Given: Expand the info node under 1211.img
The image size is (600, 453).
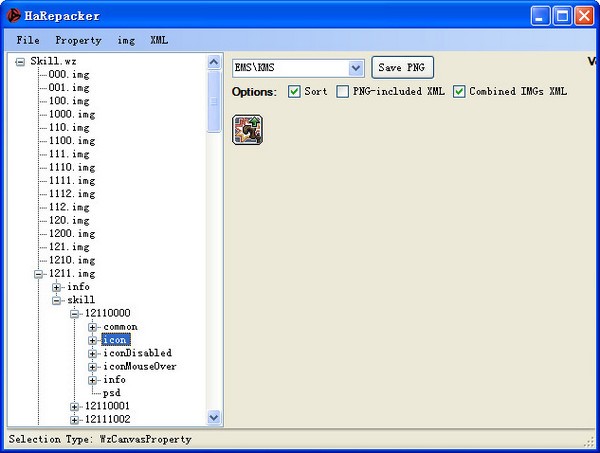Looking at the screenshot, I should click(x=57, y=287).
